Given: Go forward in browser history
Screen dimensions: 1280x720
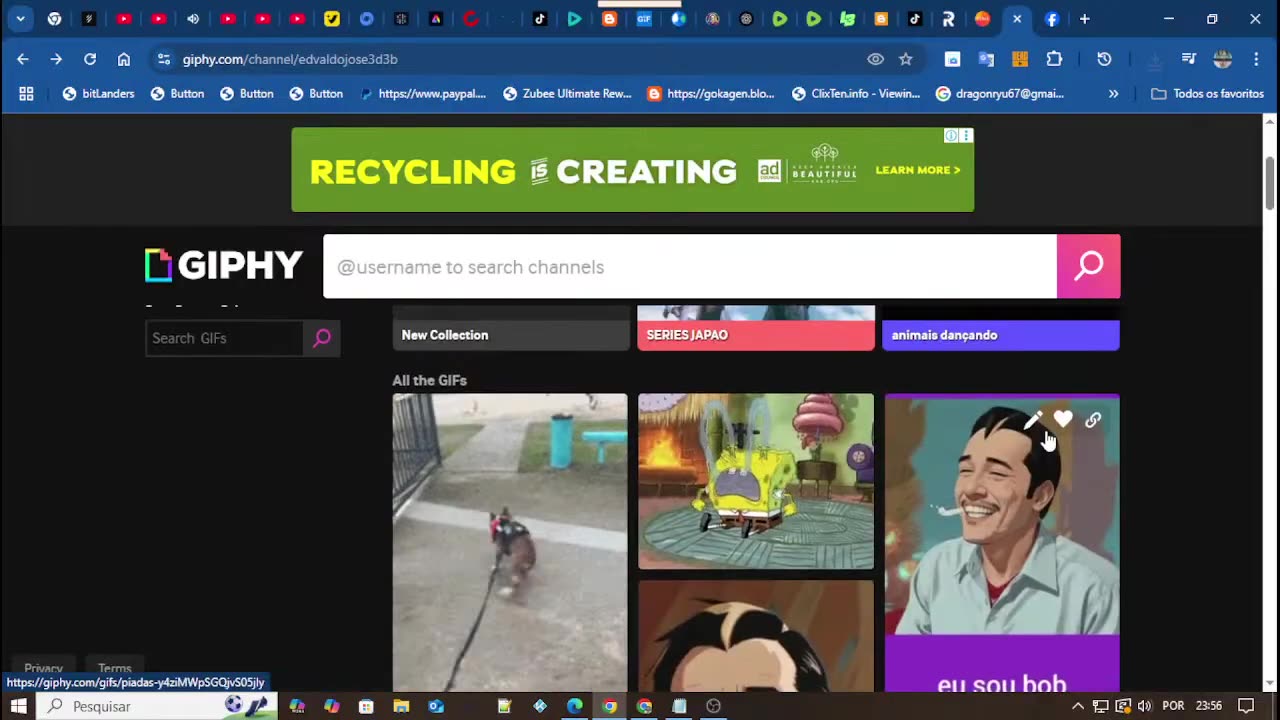Looking at the screenshot, I should 56,59.
